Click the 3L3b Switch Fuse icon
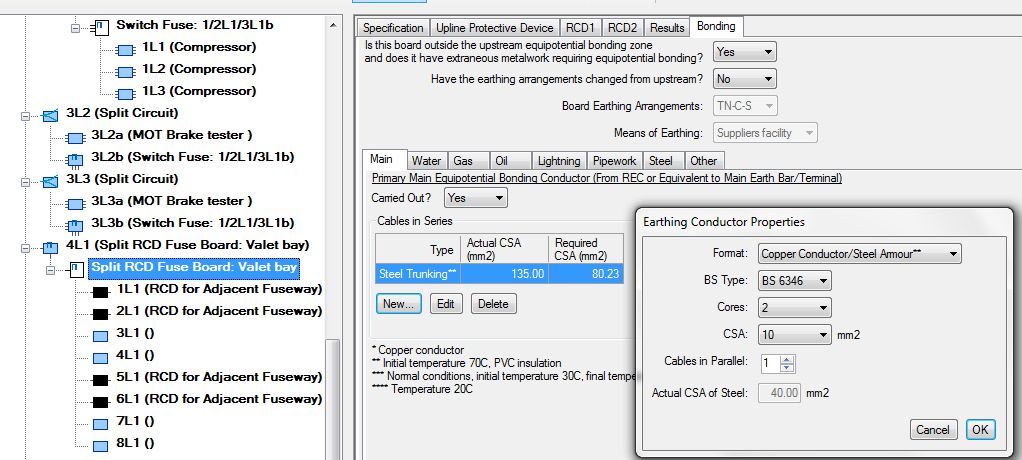This screenshot has width=1022, height=460. tap(76, 225)
